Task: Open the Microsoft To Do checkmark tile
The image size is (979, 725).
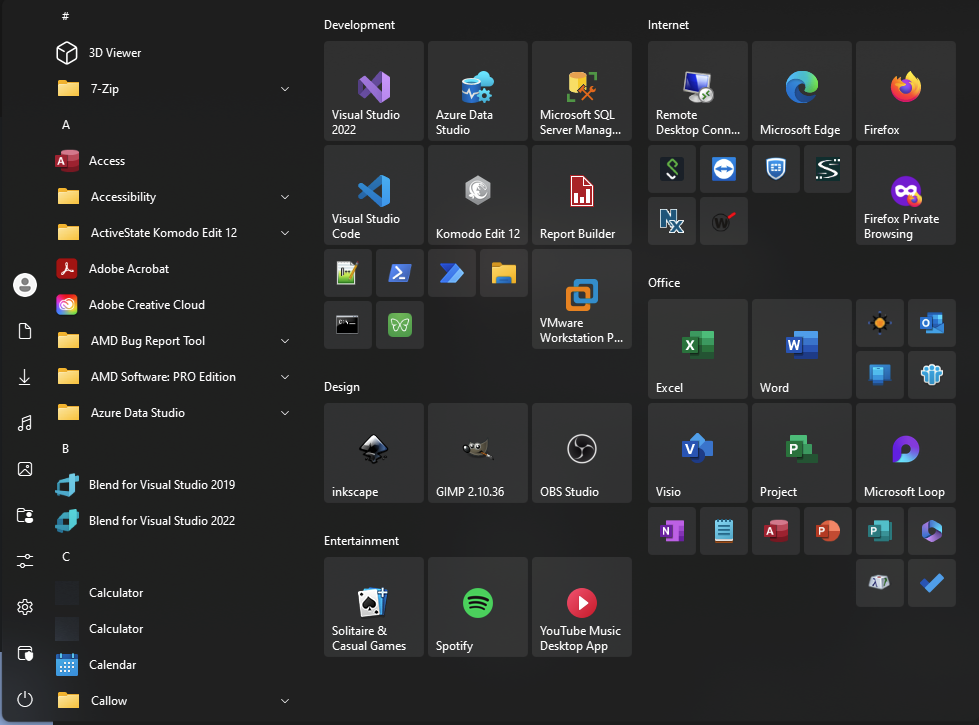Action: pyautogui.click(x=931, y=583)
